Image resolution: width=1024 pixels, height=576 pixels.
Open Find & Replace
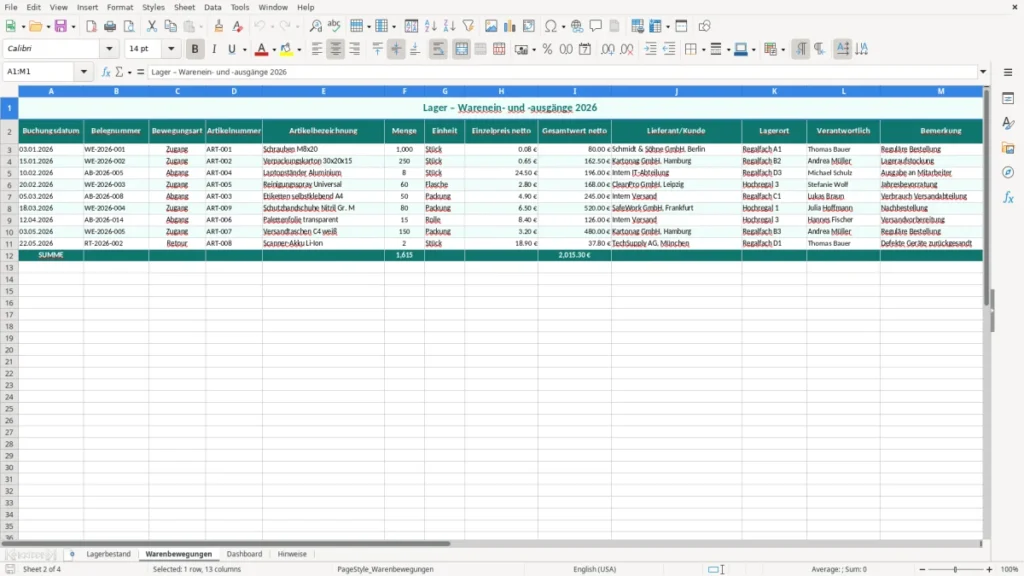(x=315, y=26)
